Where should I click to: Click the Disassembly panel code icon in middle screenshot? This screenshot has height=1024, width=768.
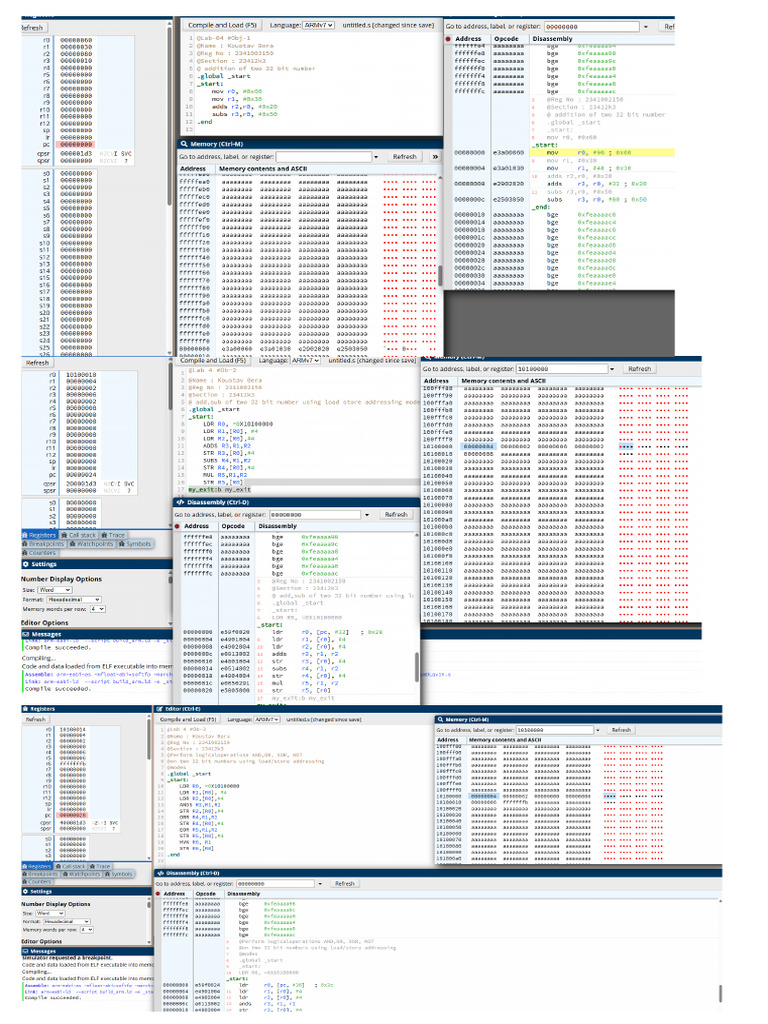180,502
